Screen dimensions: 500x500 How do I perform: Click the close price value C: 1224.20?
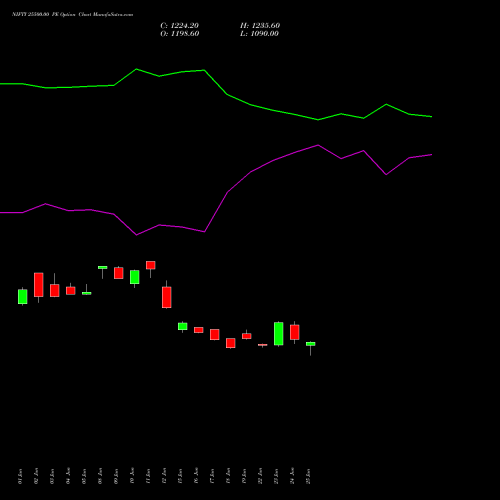coord(179,26)
